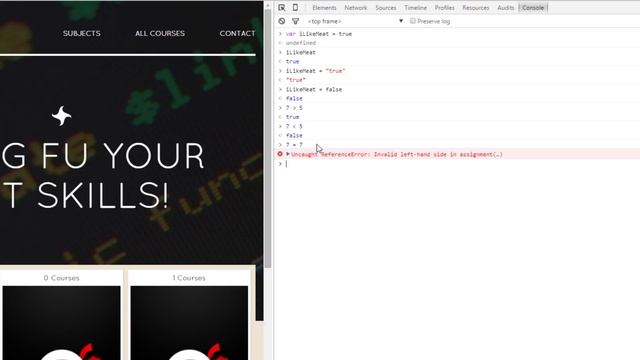Open the CONTACT nav link
Screen dimensions: 640x360
pyautogui.click(x=238, y=33)
